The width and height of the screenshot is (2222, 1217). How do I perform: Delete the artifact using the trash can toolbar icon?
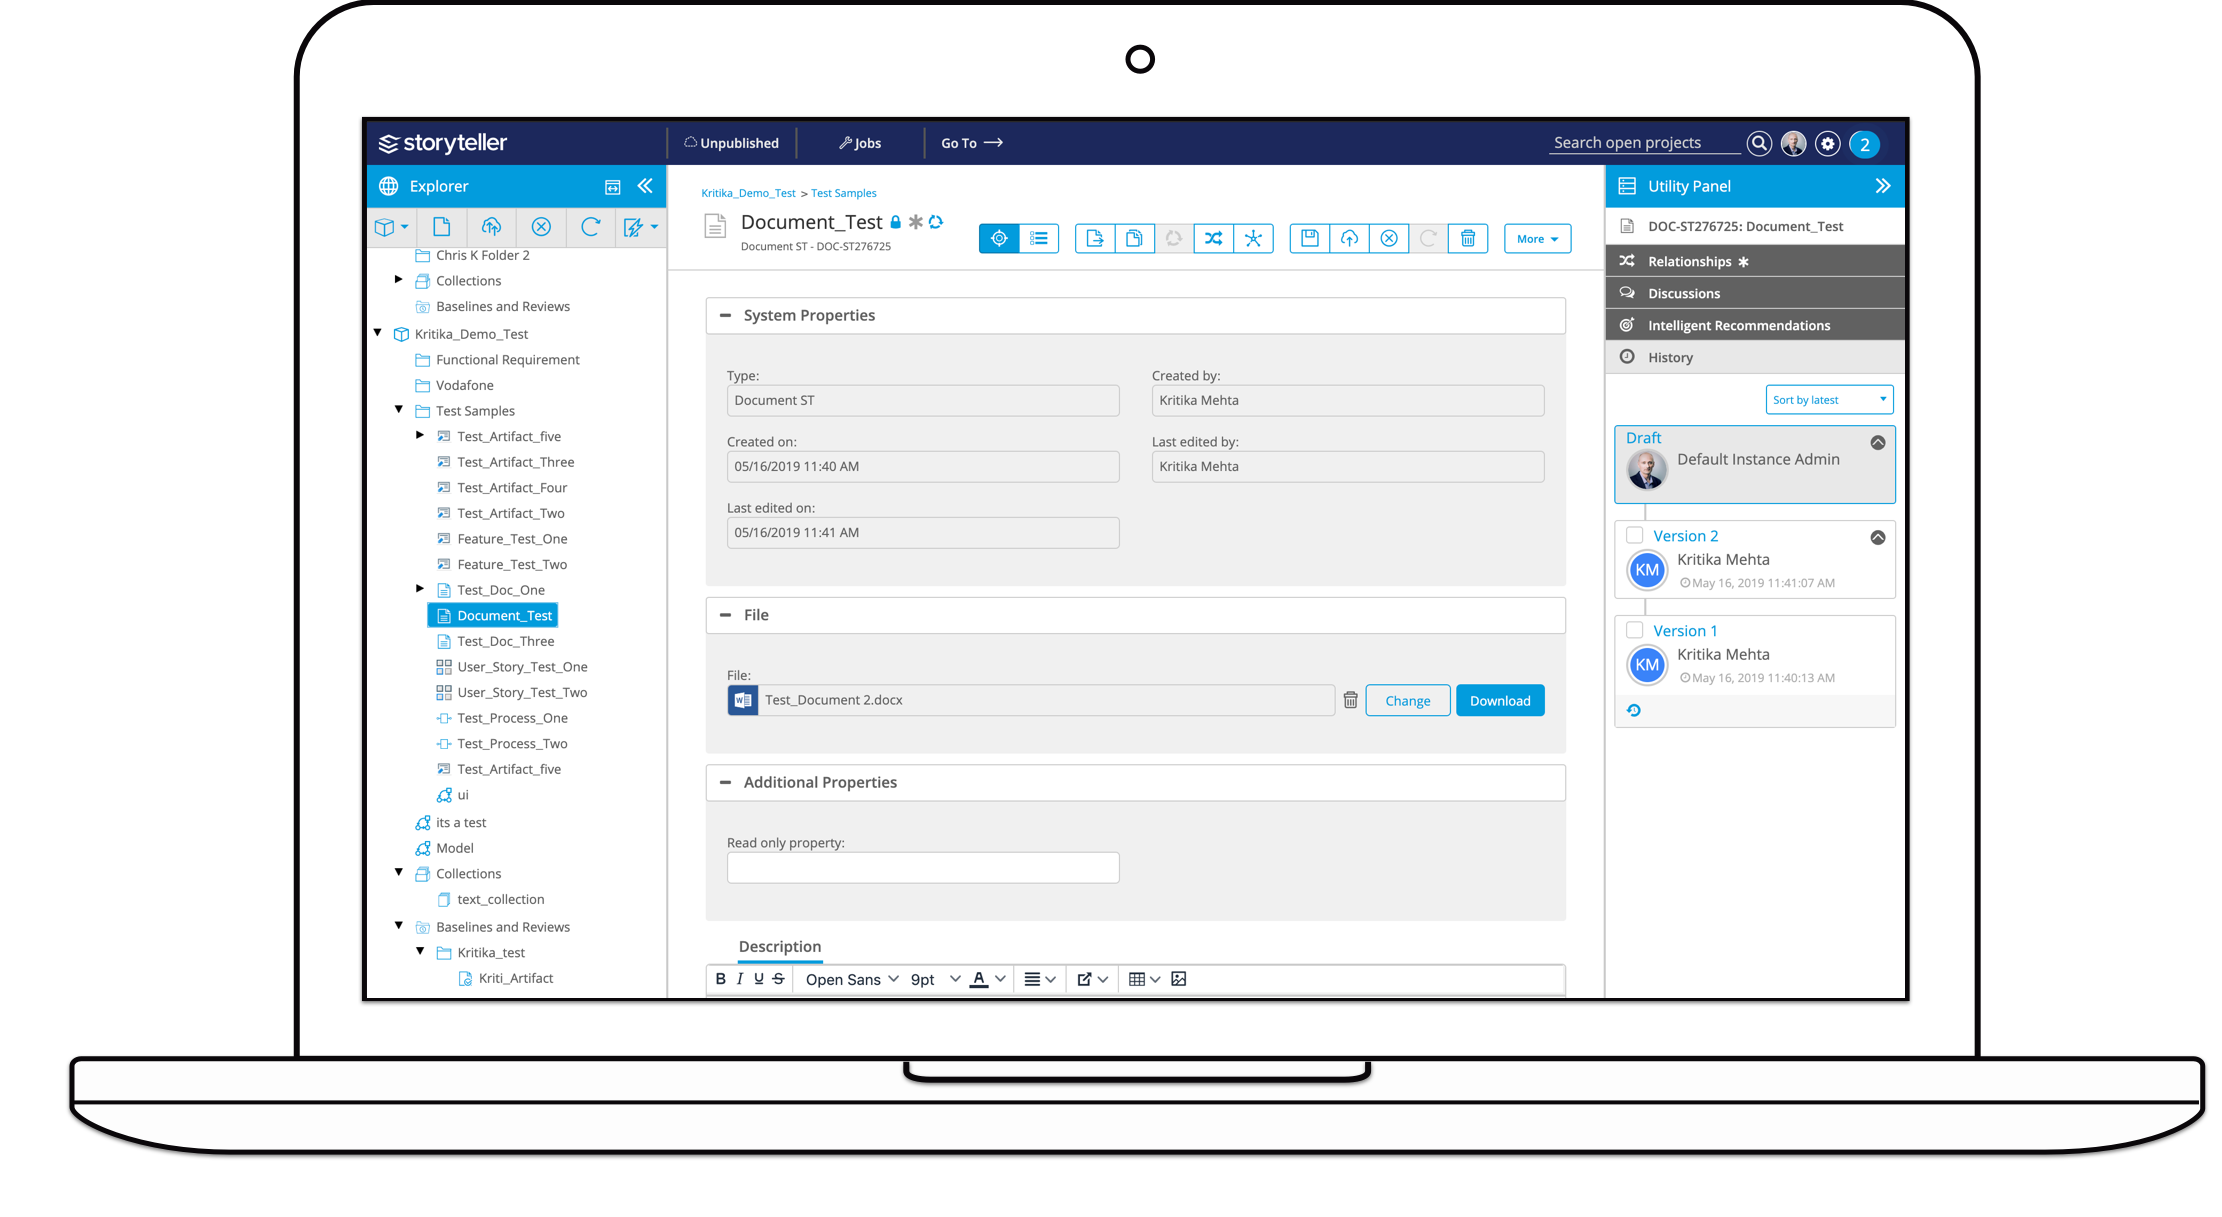tap(1468, 238)
